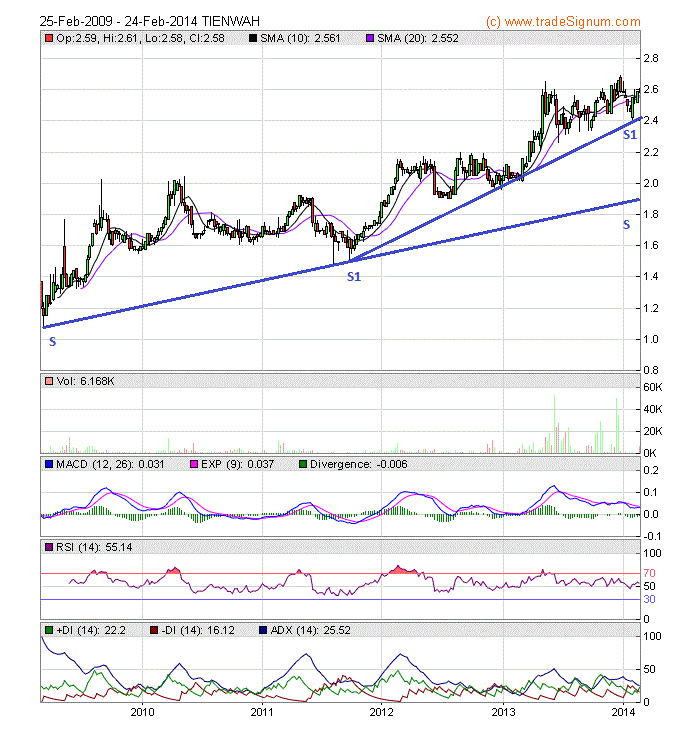
Task: Click the magenta EXP (9) legend swatch
Action: point(194,465)
